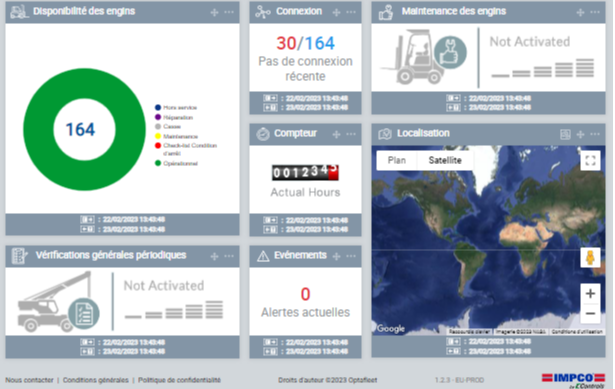Open the ellipsis menu on Connexion widget

351,12
